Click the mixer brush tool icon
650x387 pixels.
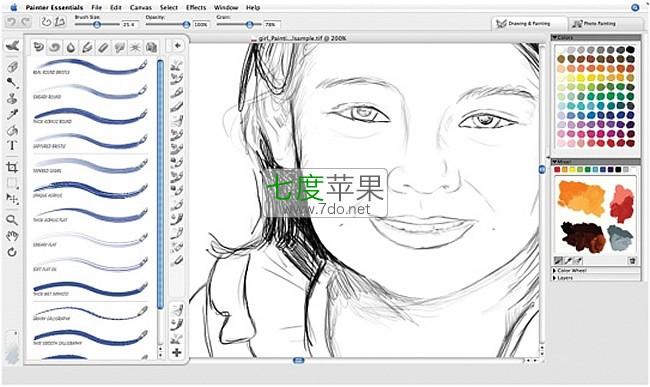(559, 261)
